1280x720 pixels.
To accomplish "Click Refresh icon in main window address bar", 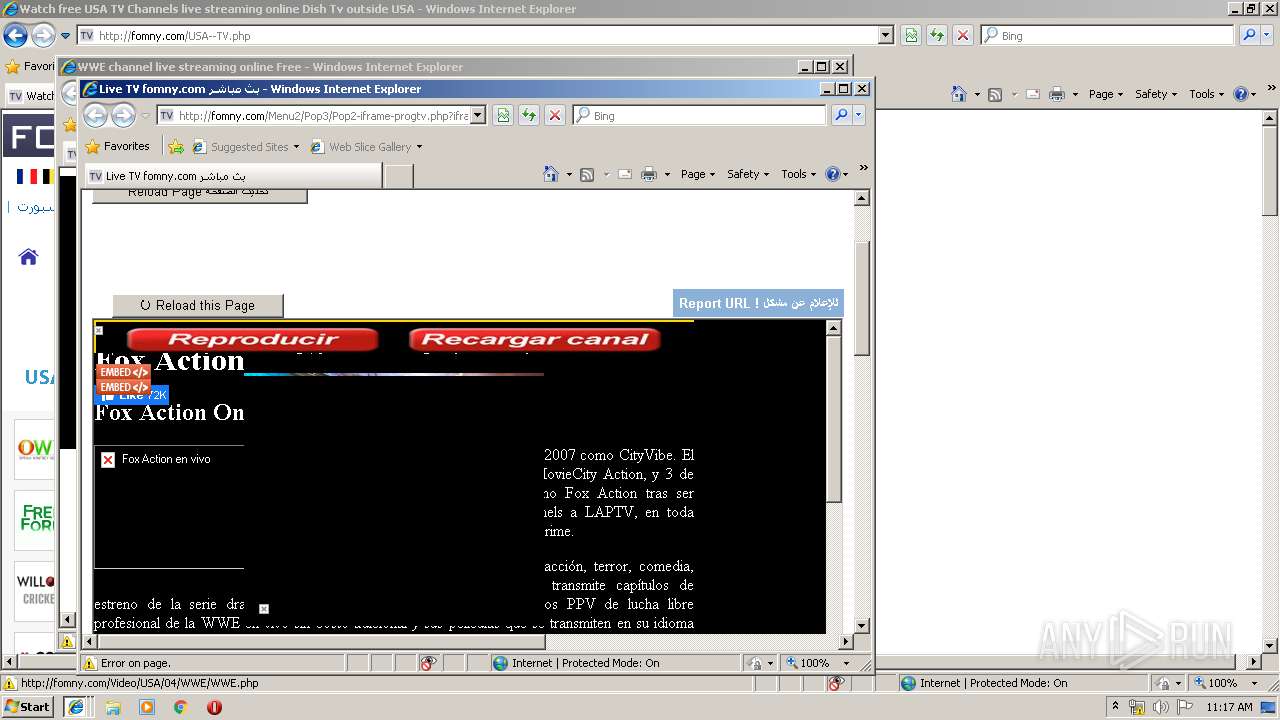I will coord(937,35).
